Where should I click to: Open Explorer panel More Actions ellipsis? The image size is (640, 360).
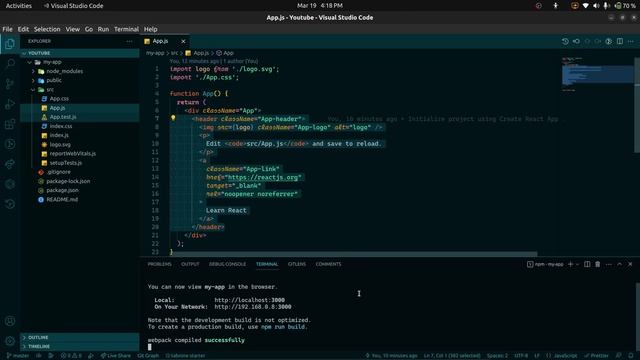129,41
